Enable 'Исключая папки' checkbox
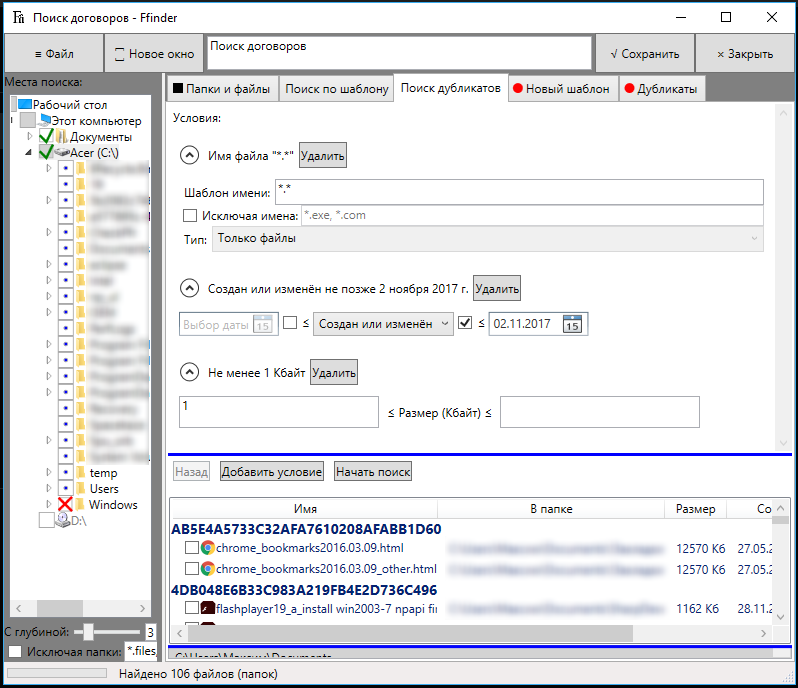Screen dimensions: 798x688 pyautogui.click(x=15, y=651)
